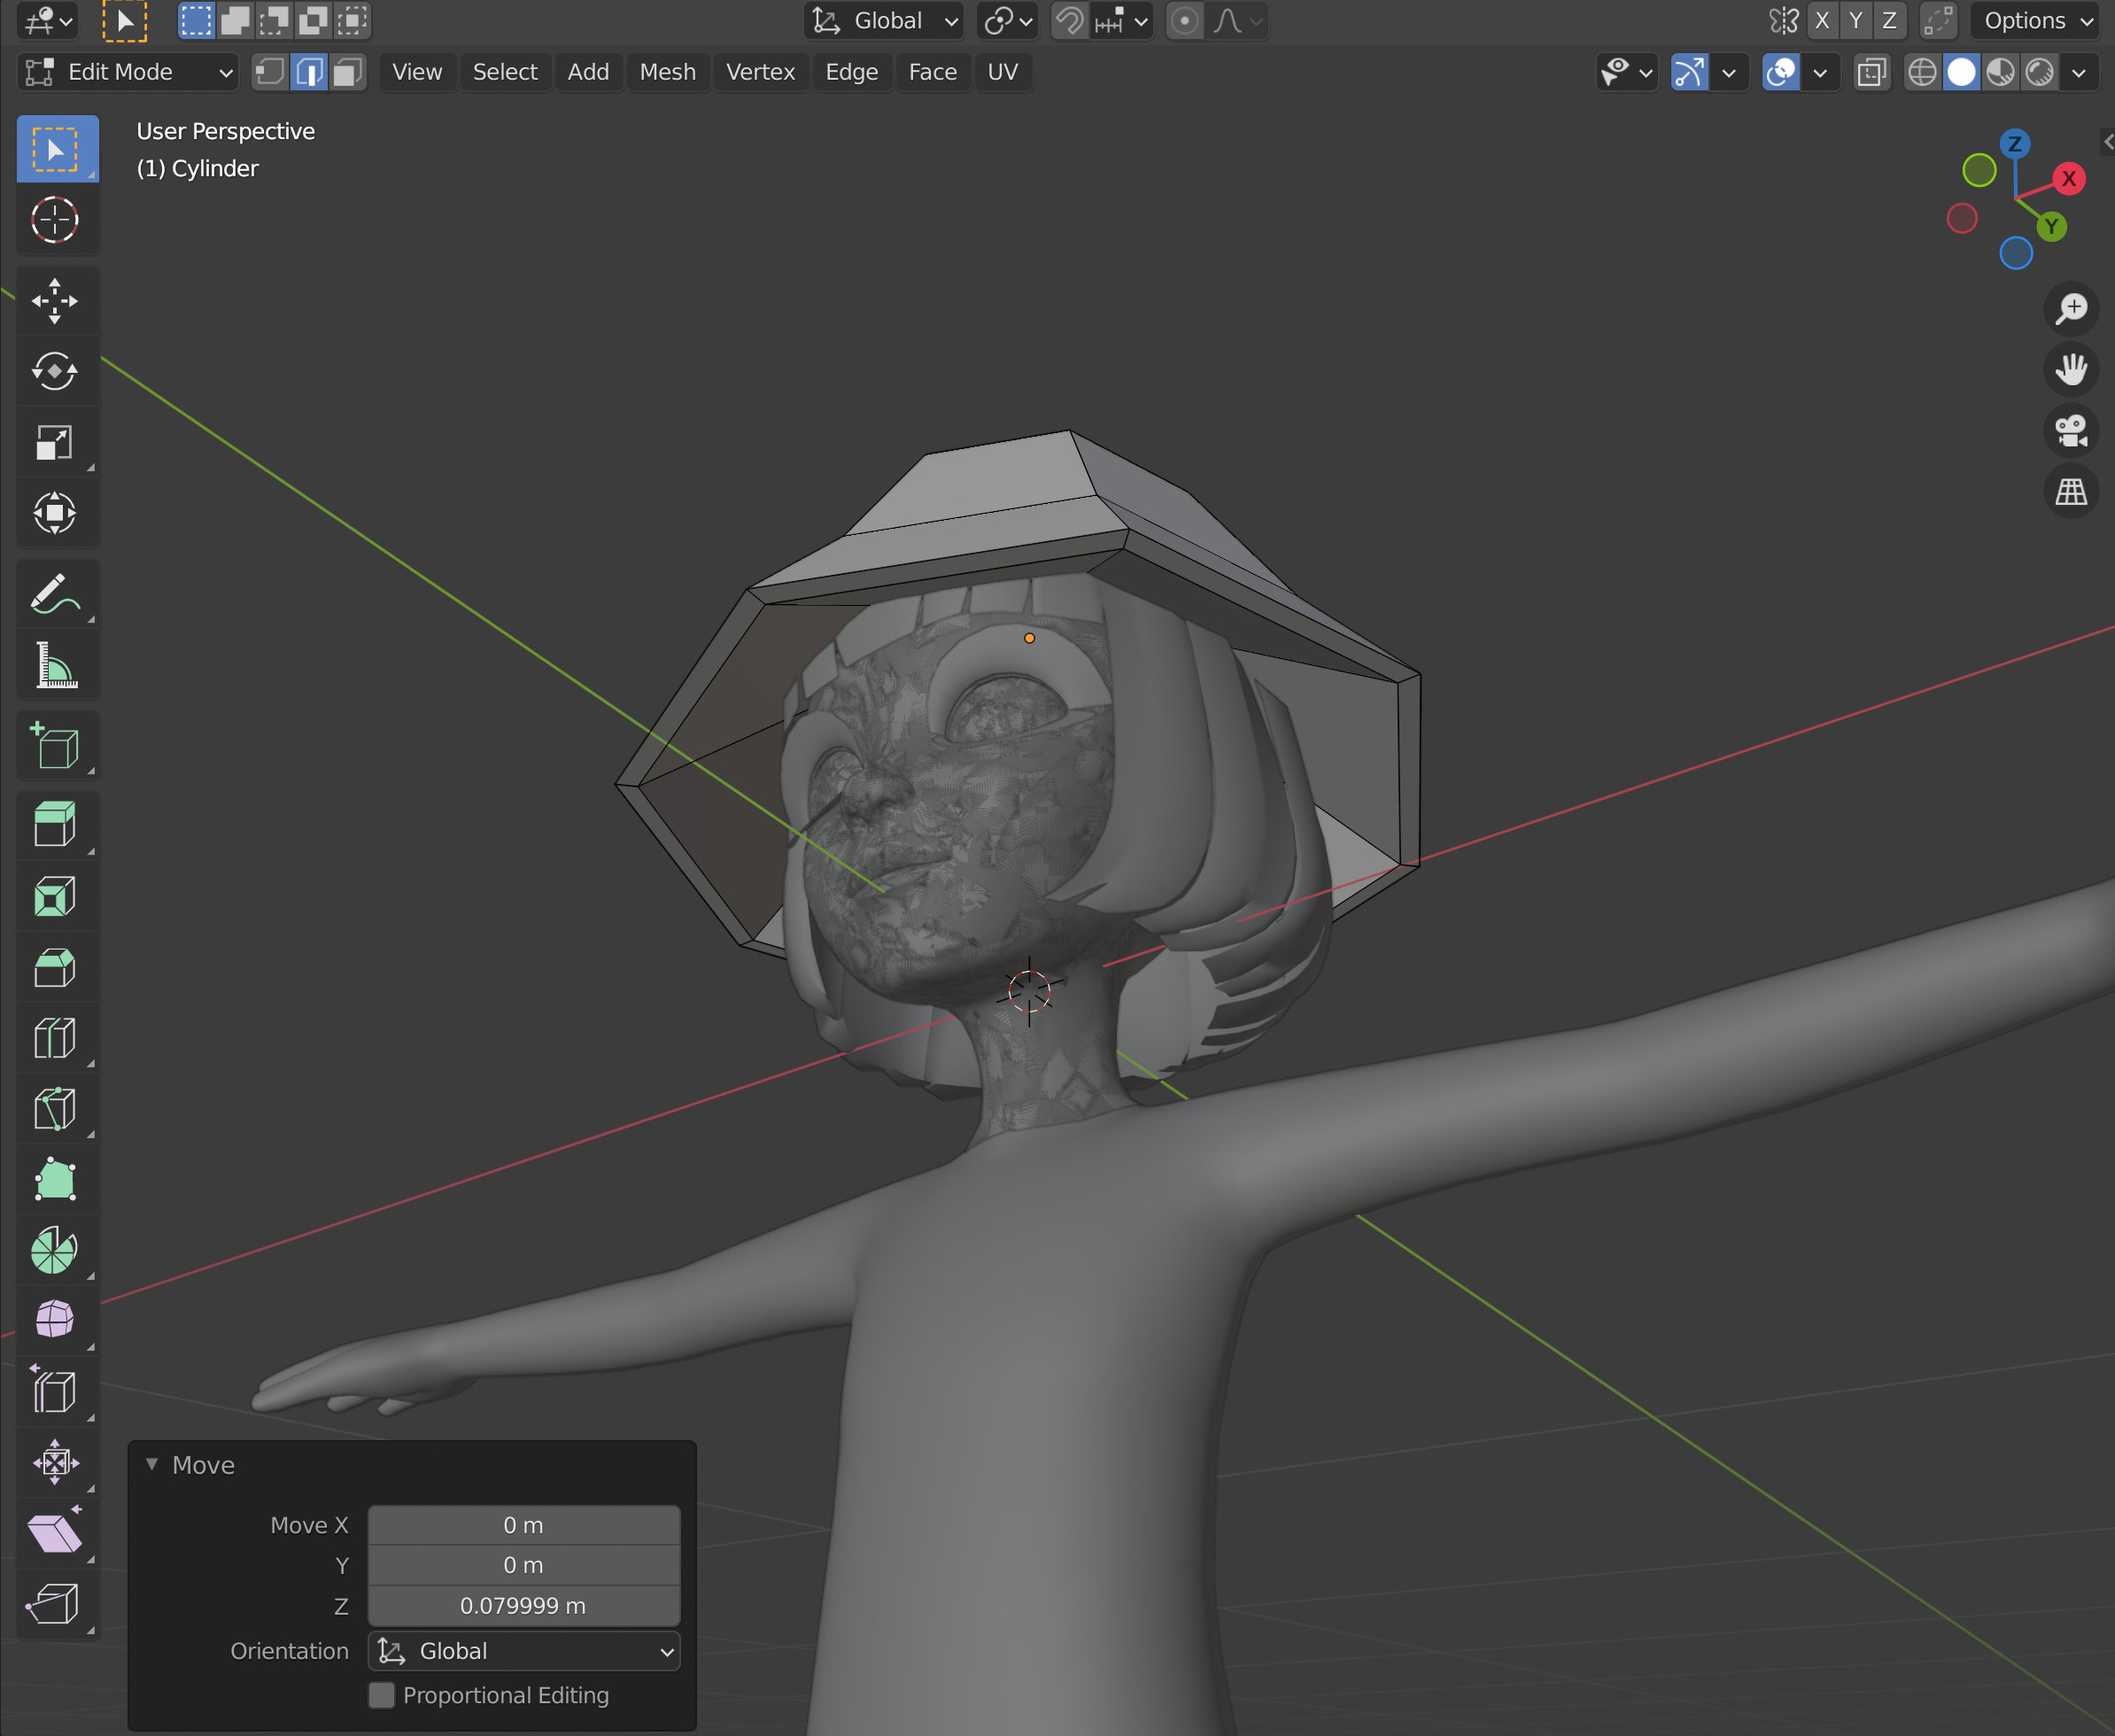Toggle X-ray display
This screenshot has width=2115, height=1736.
[x=1872, y=72]
